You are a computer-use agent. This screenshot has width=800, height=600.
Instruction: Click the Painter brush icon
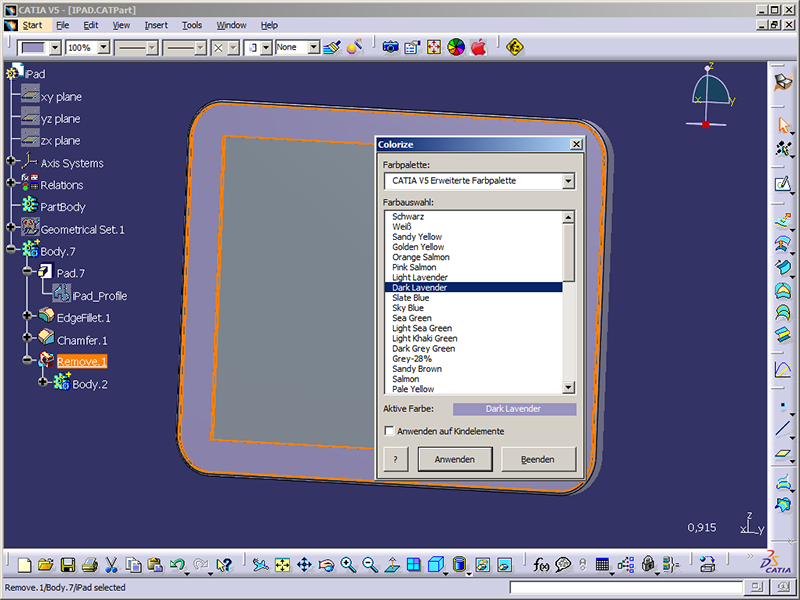(x=332, y=47)
